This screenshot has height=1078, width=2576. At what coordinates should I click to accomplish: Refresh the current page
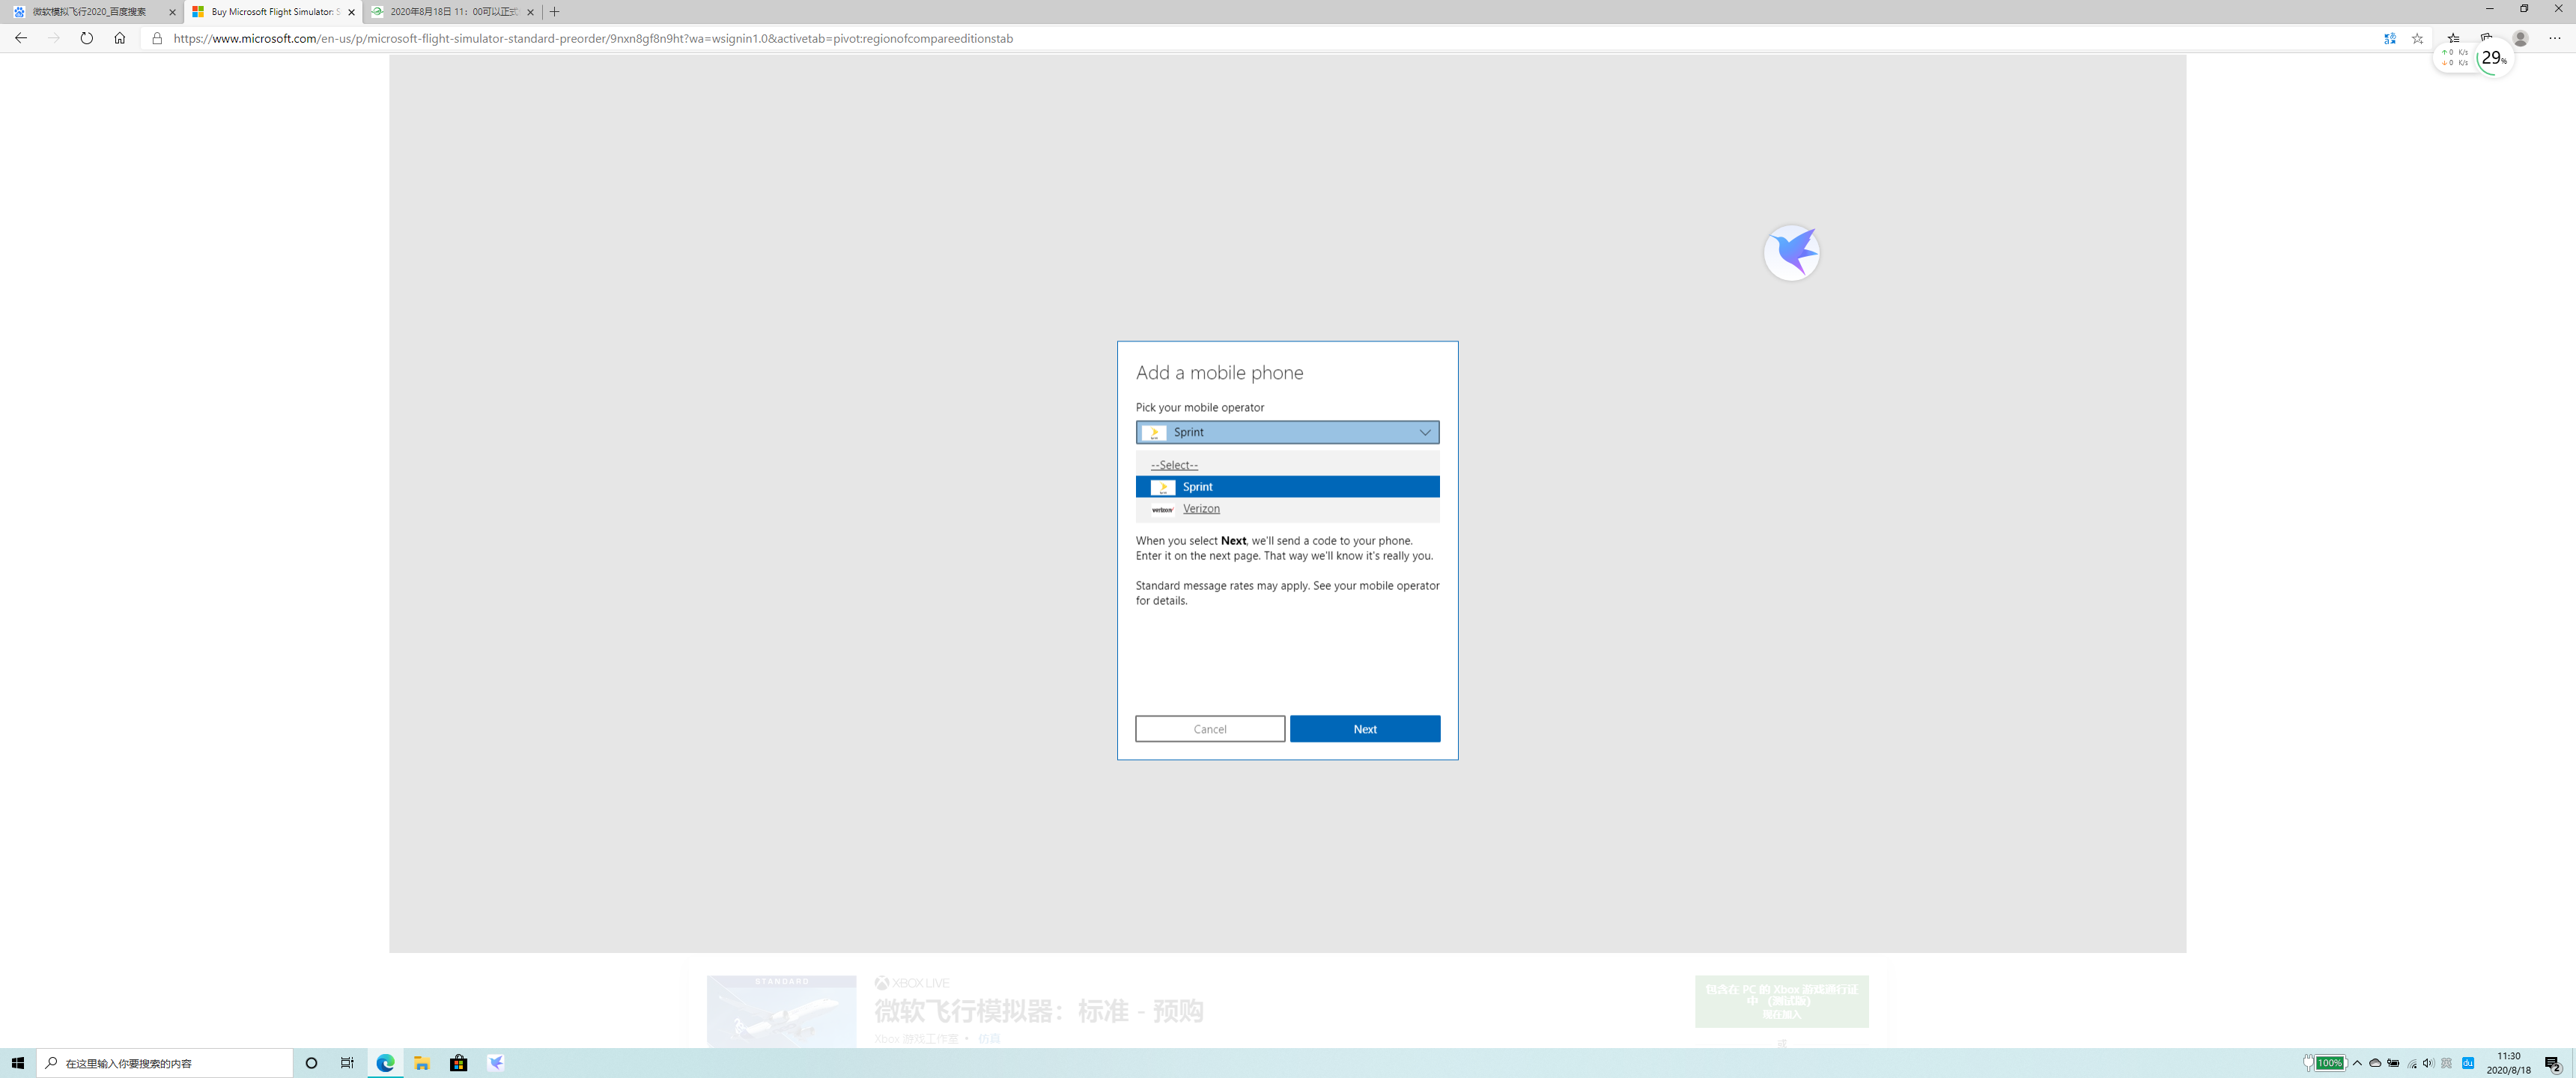(87, 38)
